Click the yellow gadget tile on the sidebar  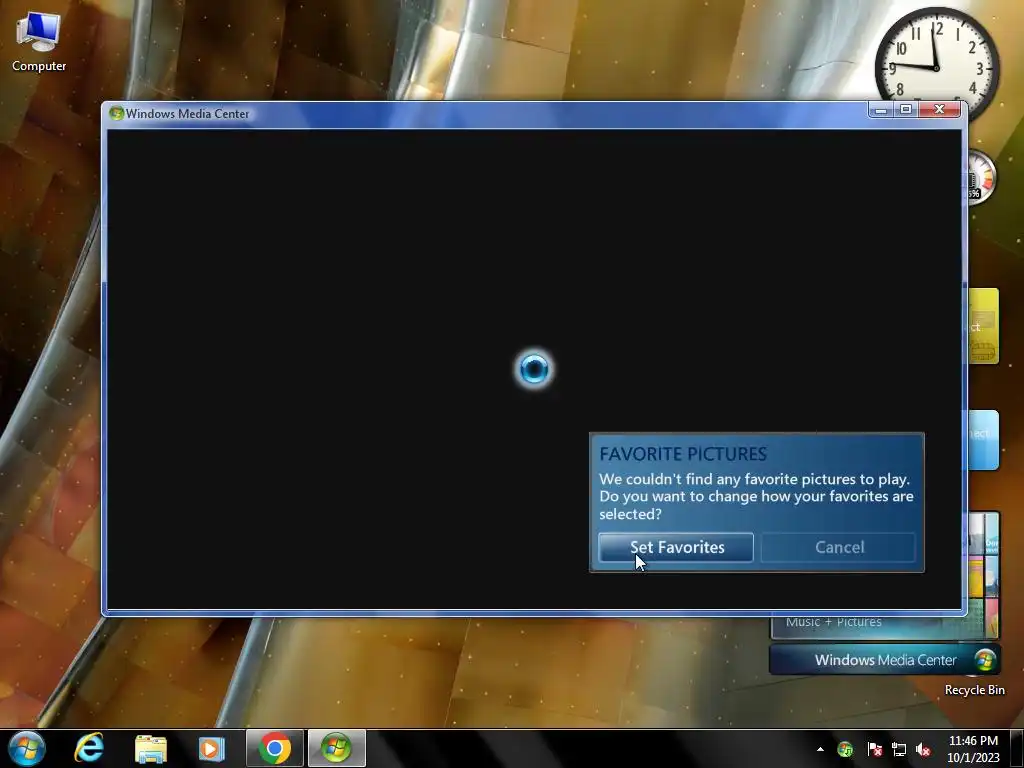(984, 326)
